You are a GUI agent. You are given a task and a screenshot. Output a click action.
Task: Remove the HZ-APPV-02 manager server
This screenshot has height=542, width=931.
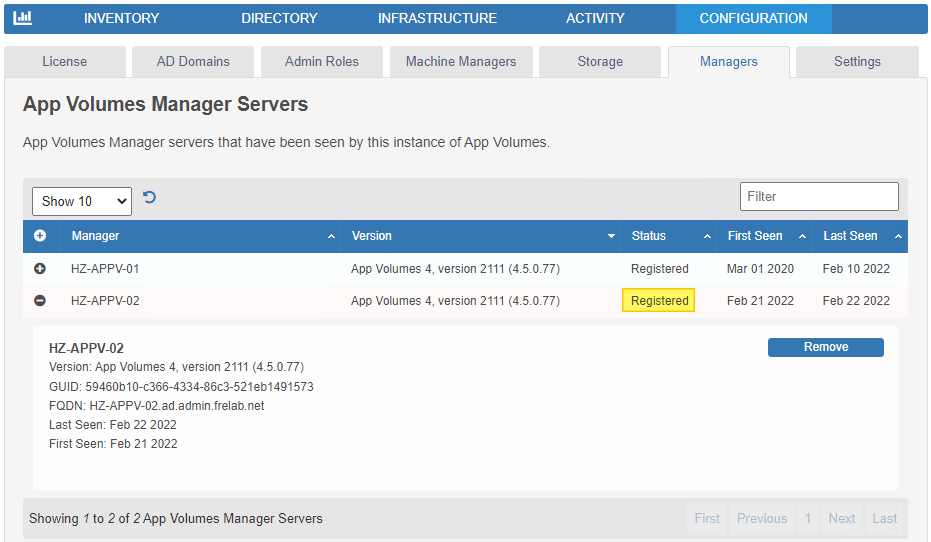[x=825, y=347]
